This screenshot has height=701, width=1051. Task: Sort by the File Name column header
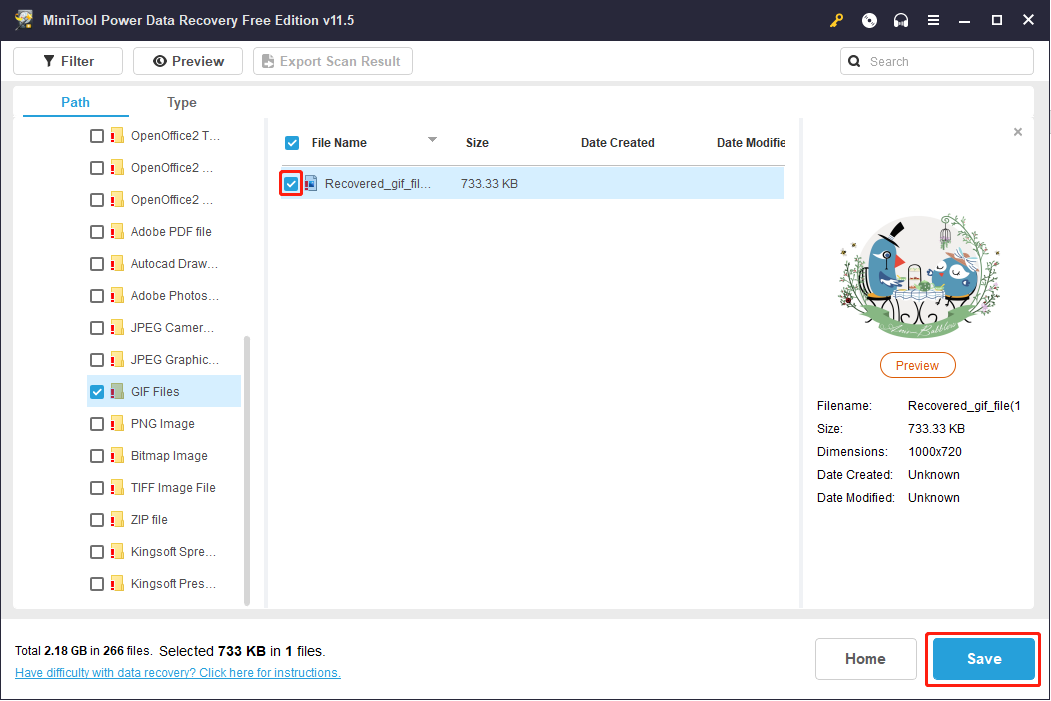point(339,143)
